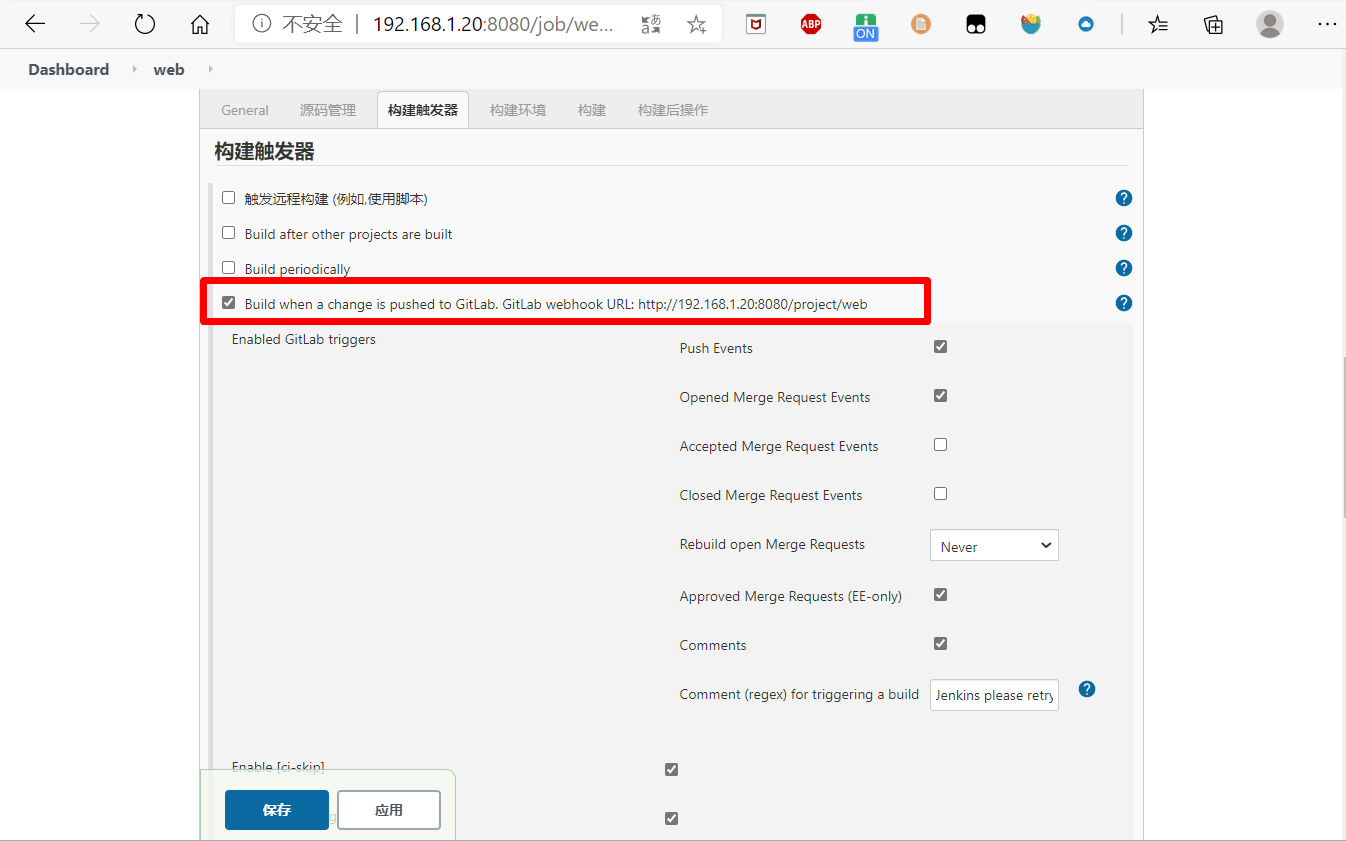Open the browser home page
This screenshot has width=1346, height=841.
200,24
